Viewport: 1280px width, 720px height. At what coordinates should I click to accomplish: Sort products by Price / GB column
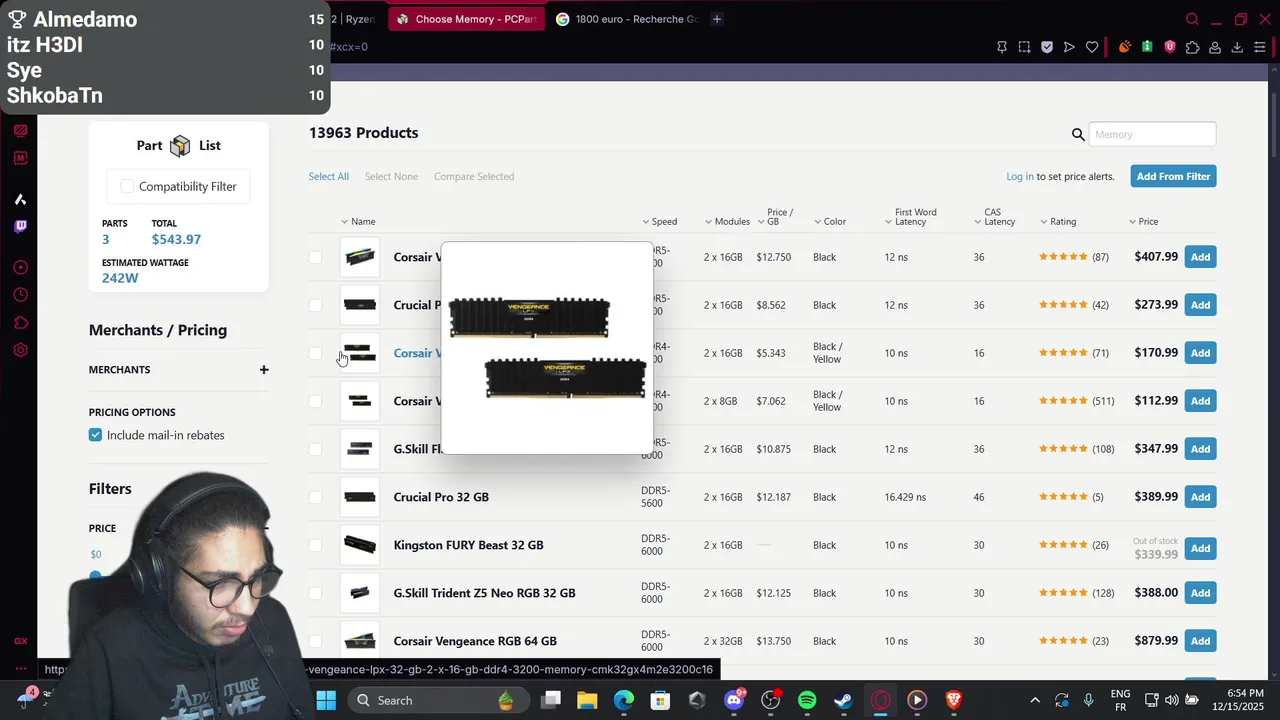click(x=775, y=217)
